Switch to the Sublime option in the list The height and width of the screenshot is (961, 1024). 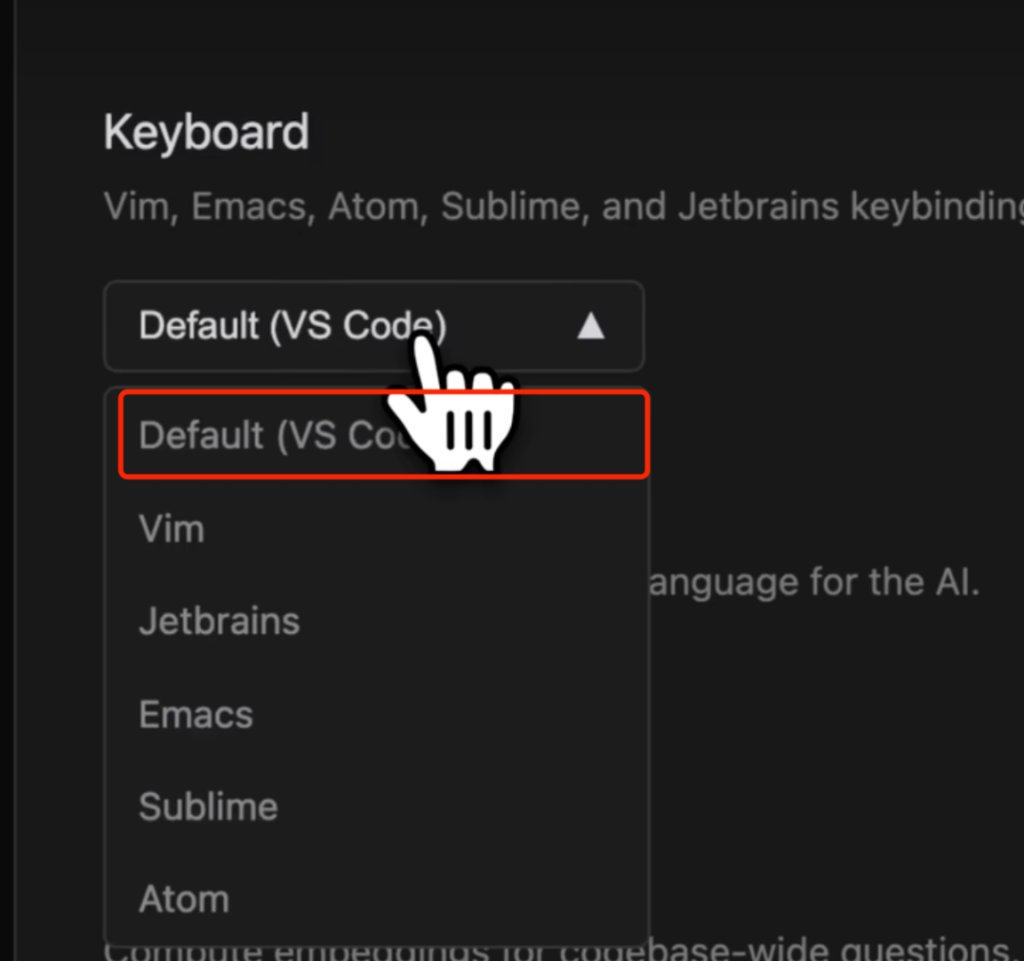coord(208,806)
